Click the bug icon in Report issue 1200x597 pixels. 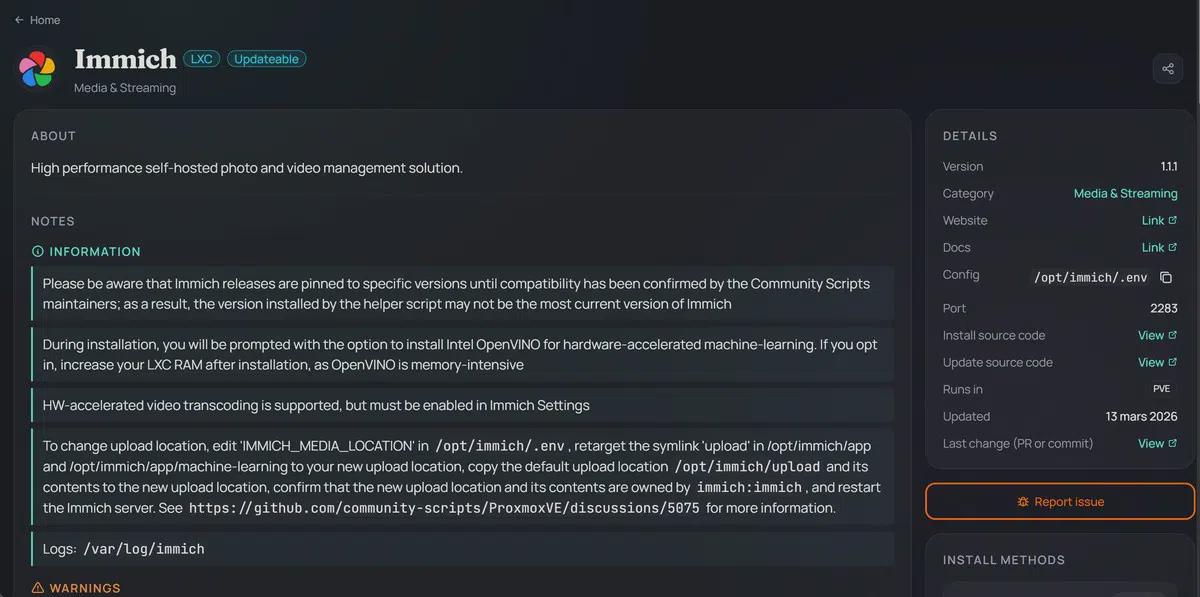1023,502
